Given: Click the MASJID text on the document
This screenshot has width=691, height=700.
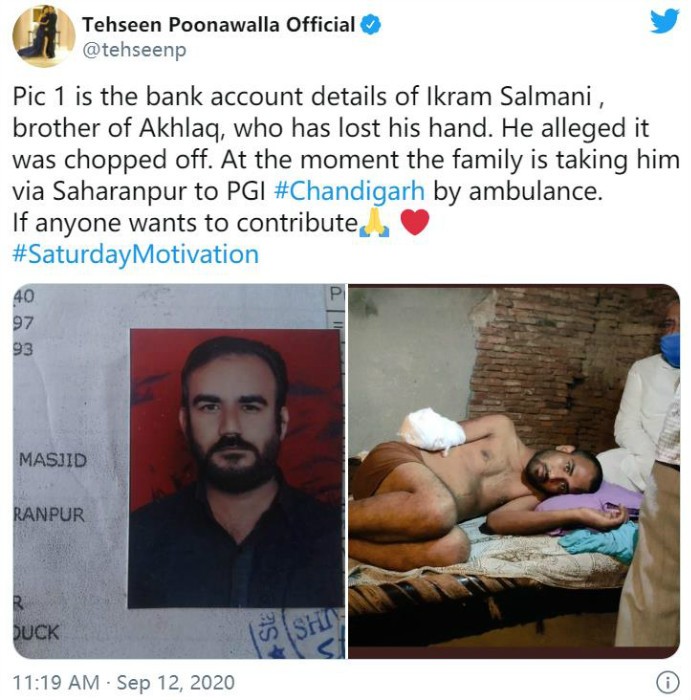Looking at the screenshot, I should click(53, 460).
